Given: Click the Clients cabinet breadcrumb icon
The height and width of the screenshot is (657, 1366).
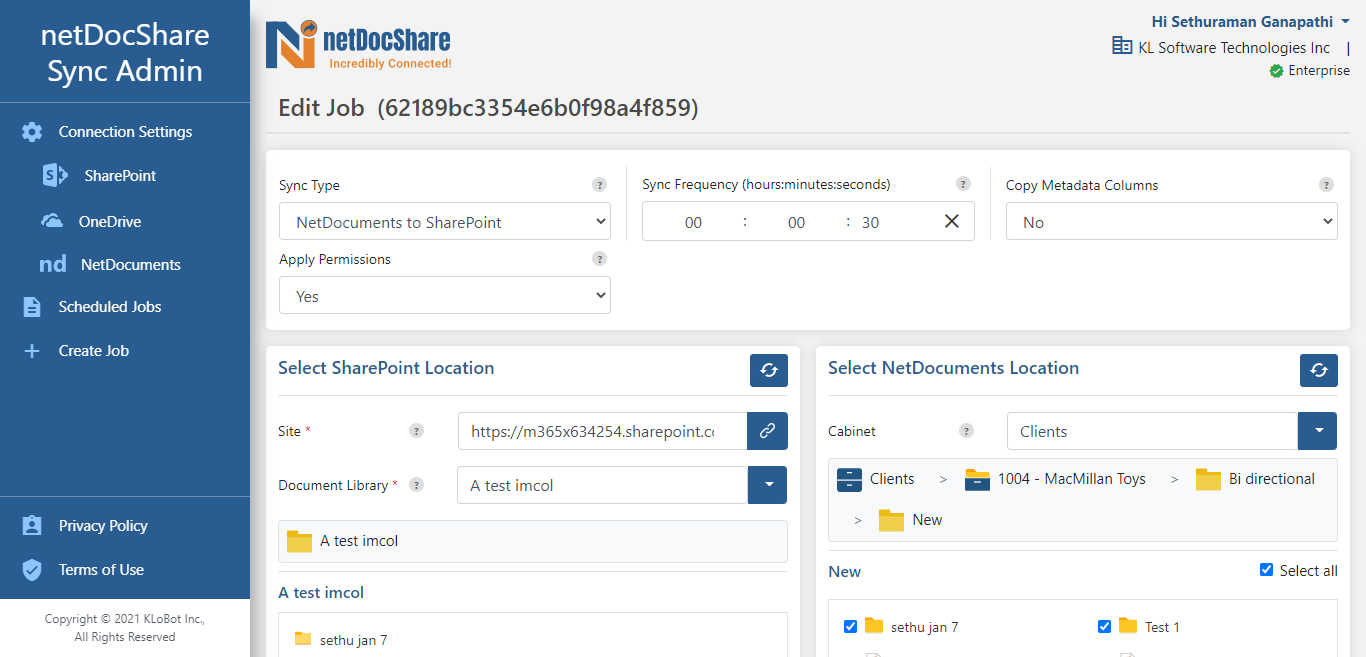Looking at the screenshot, I should 849,479.
